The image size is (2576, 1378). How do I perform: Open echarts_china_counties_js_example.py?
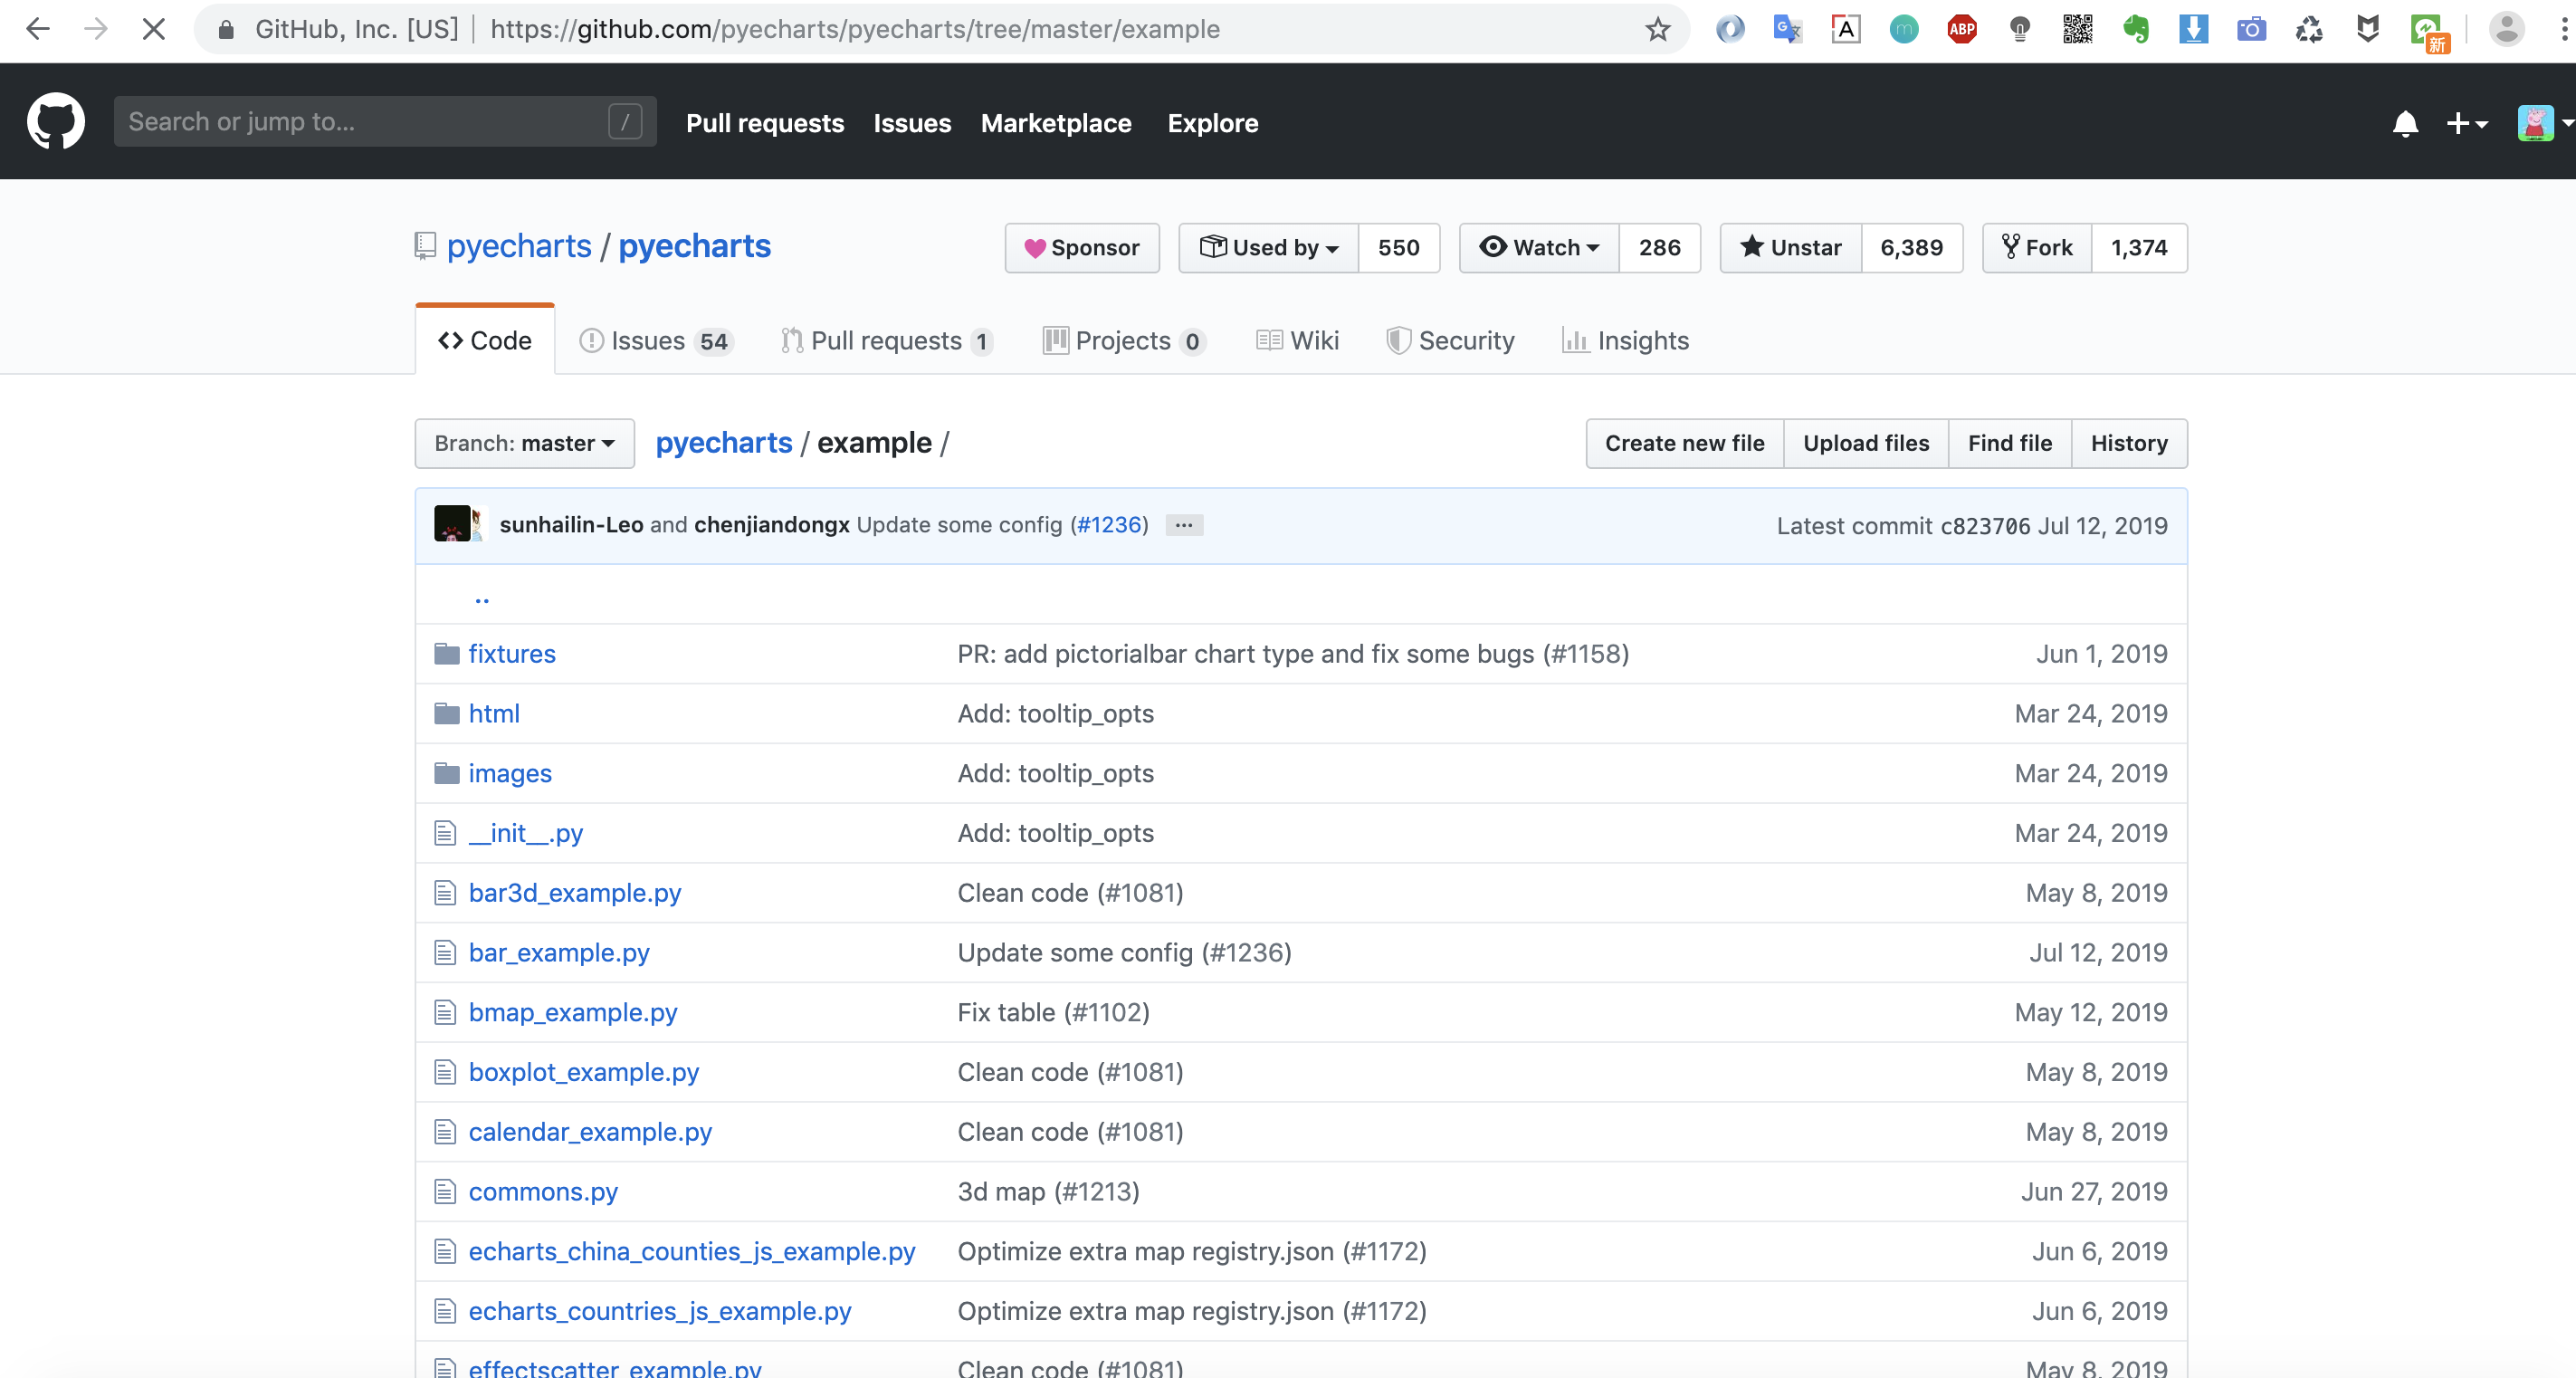point(692,1251)
